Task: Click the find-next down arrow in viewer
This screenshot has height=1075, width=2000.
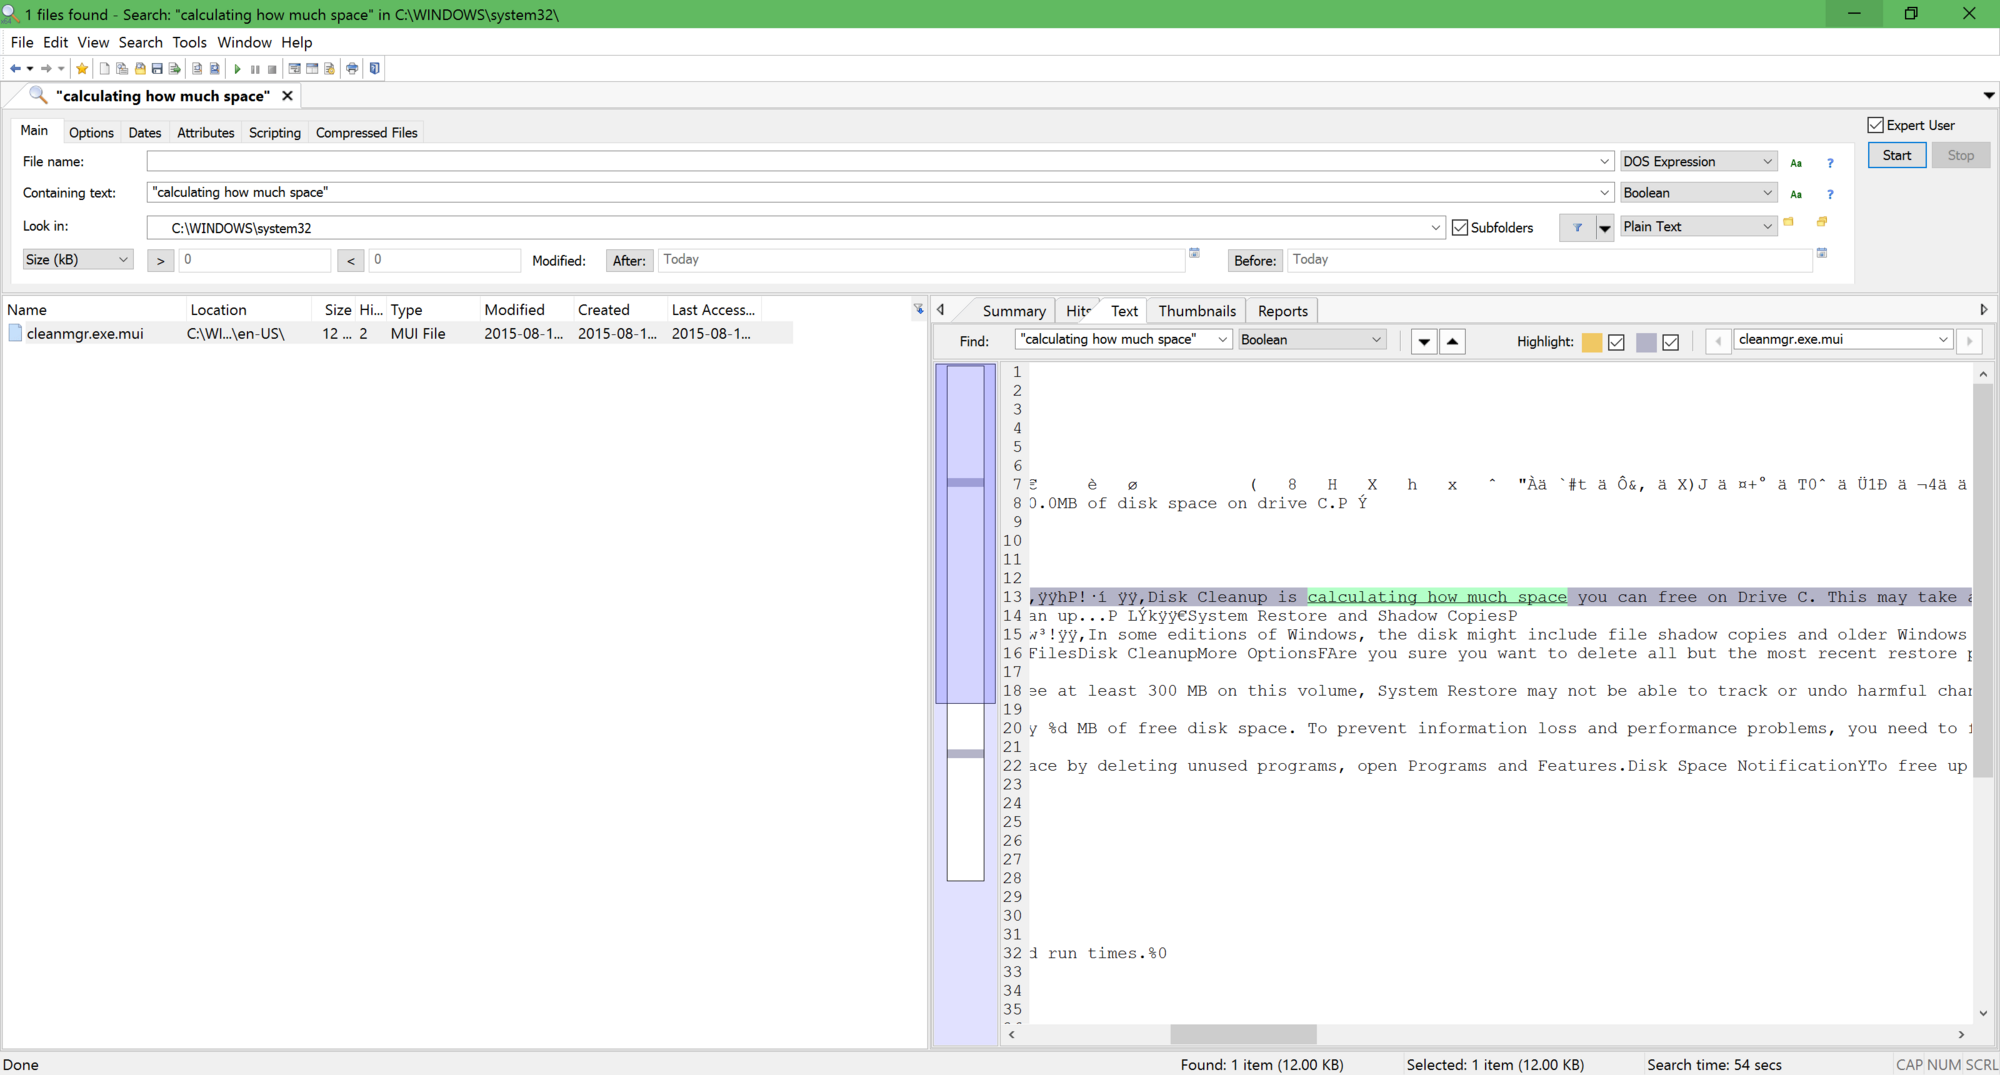Action: pyautogui.click(x=1424, y=342)
